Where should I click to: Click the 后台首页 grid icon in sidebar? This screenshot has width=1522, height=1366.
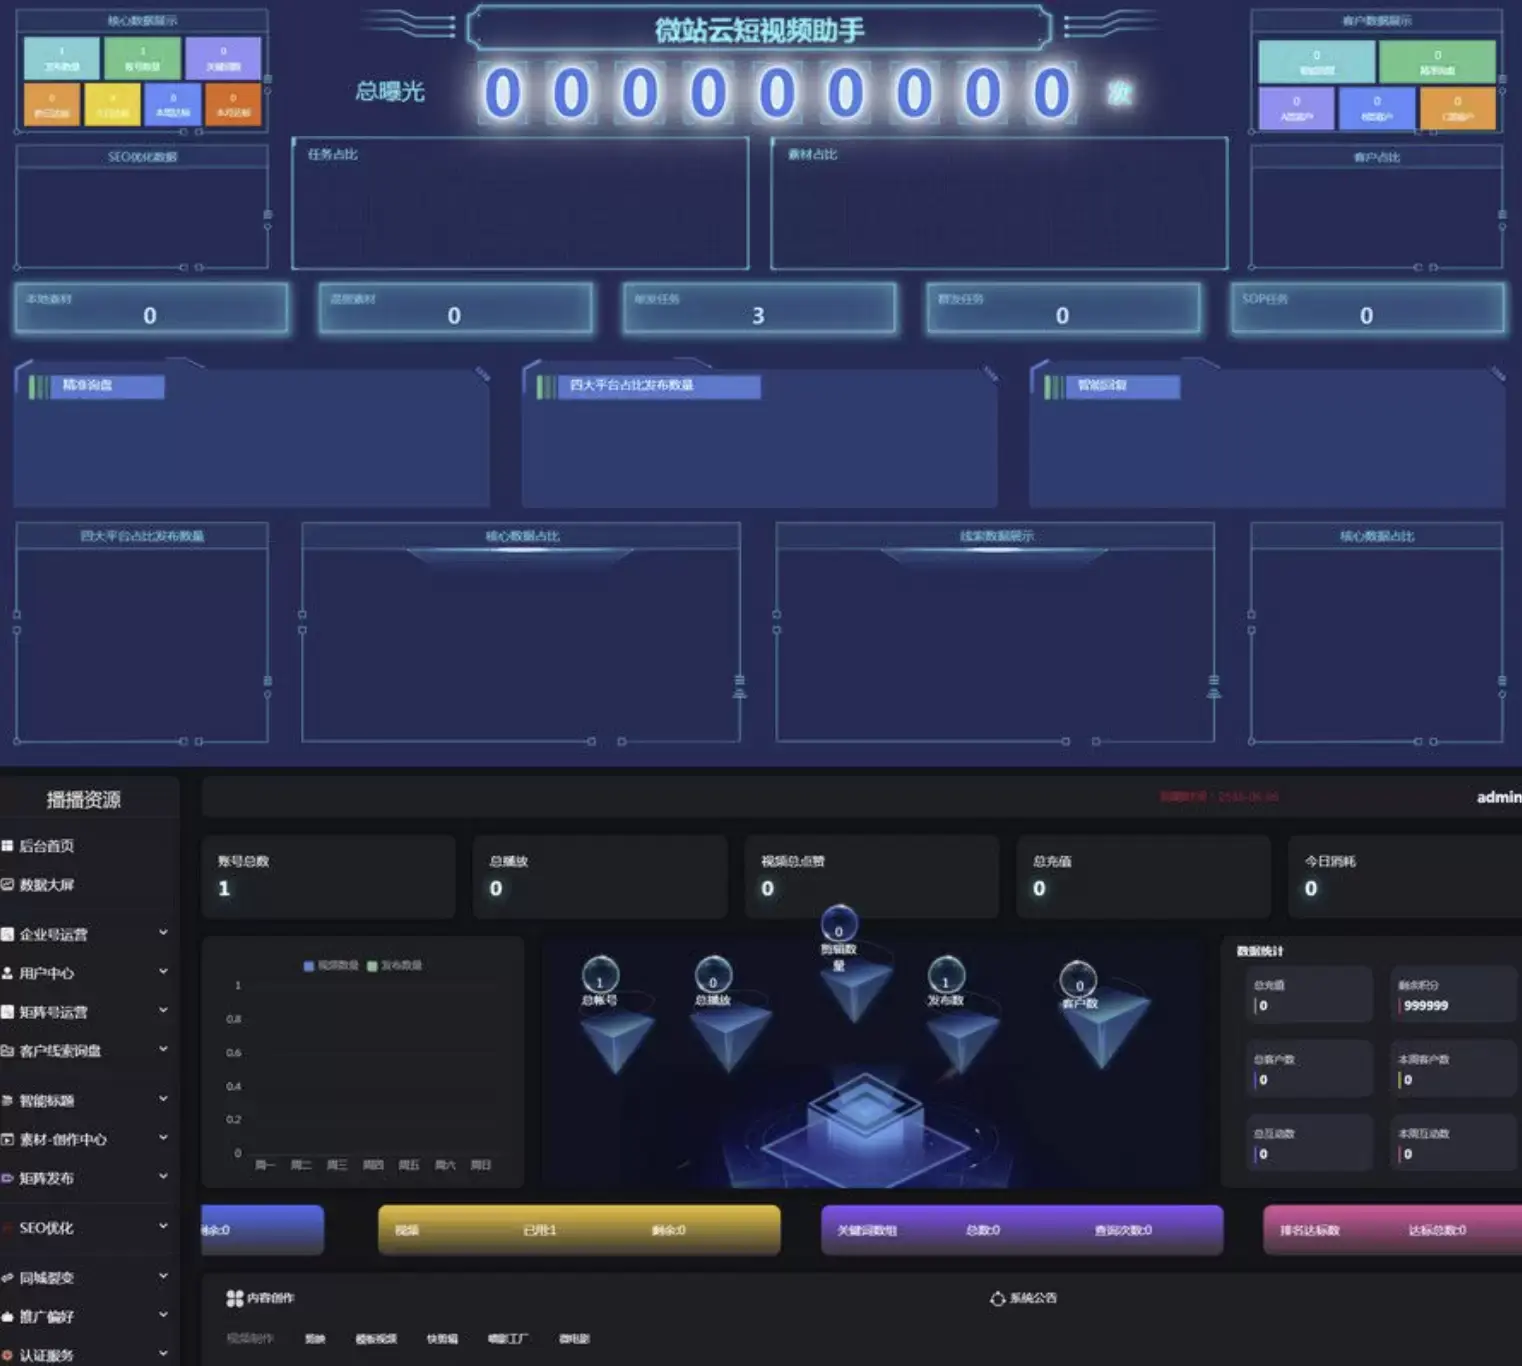(7, 846)
